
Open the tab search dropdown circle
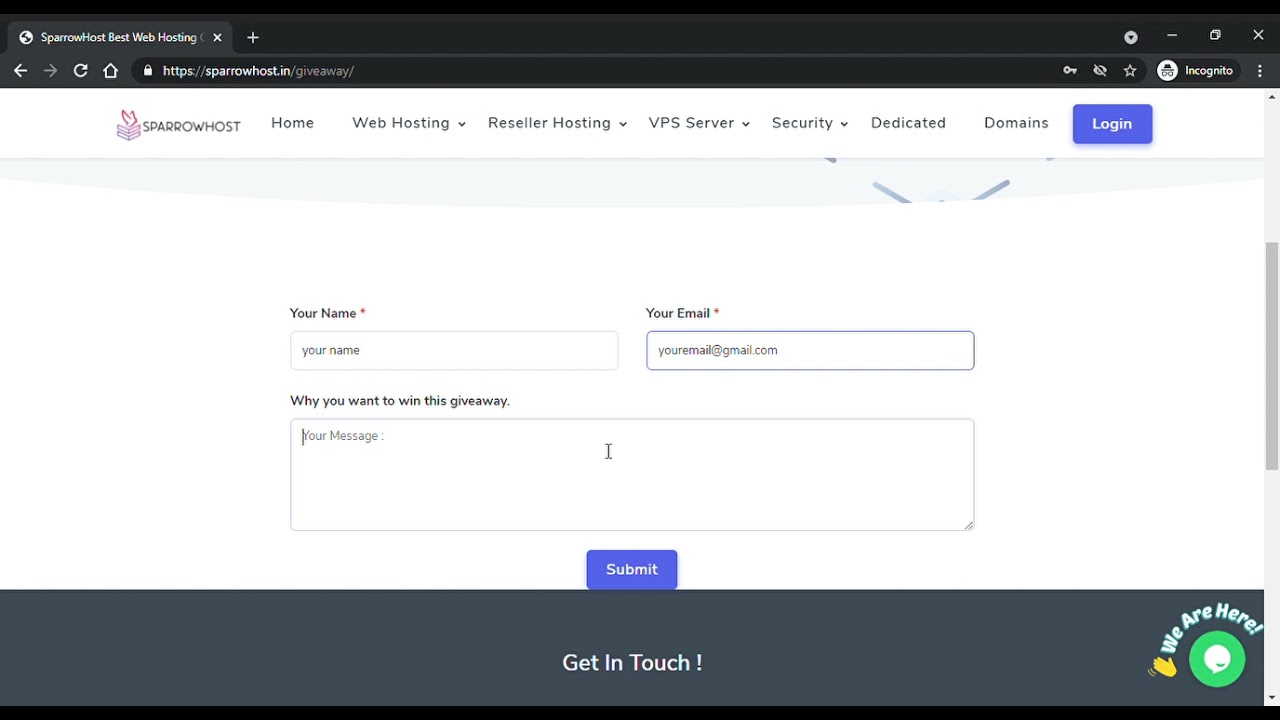[1131, 37]
